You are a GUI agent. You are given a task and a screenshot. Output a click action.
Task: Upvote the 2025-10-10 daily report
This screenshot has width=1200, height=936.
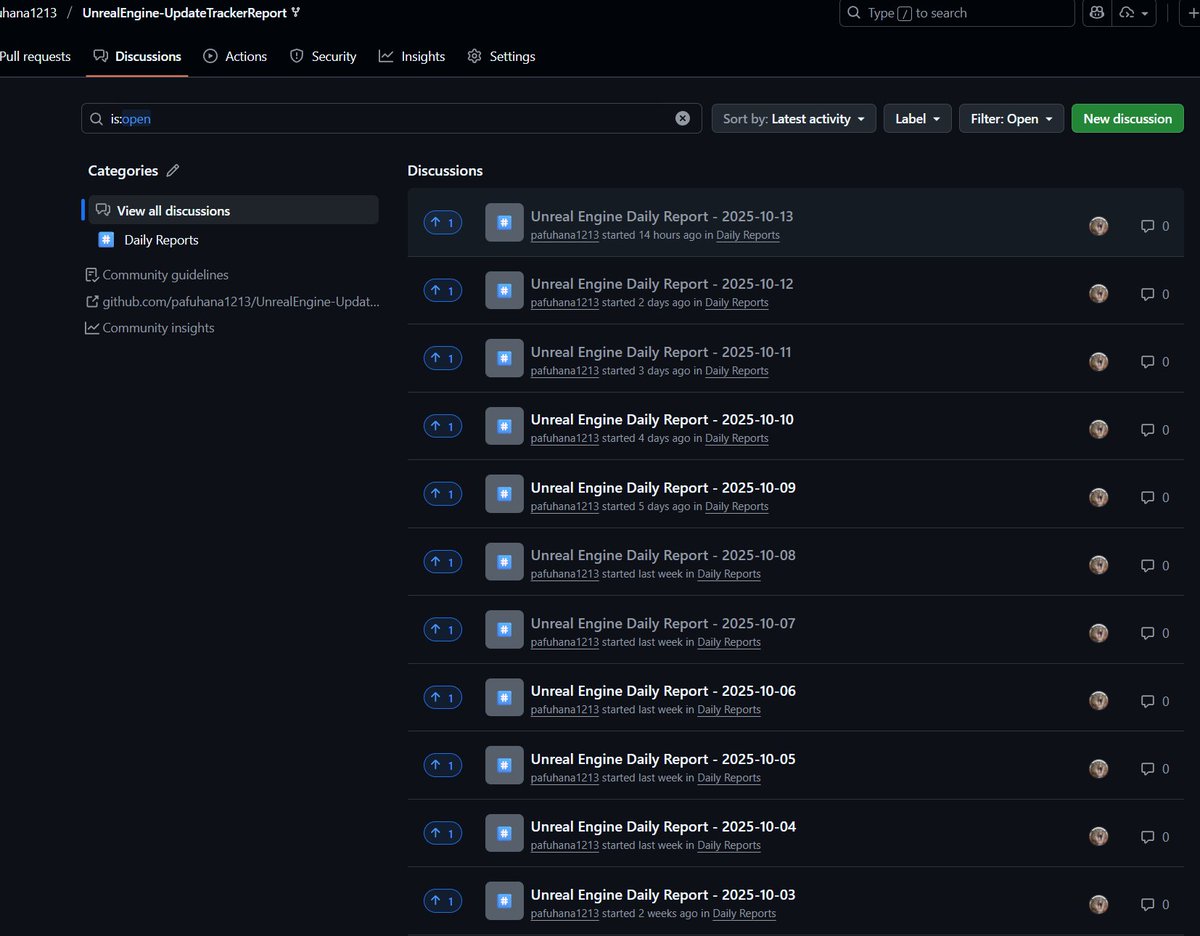tap(443, 426)
